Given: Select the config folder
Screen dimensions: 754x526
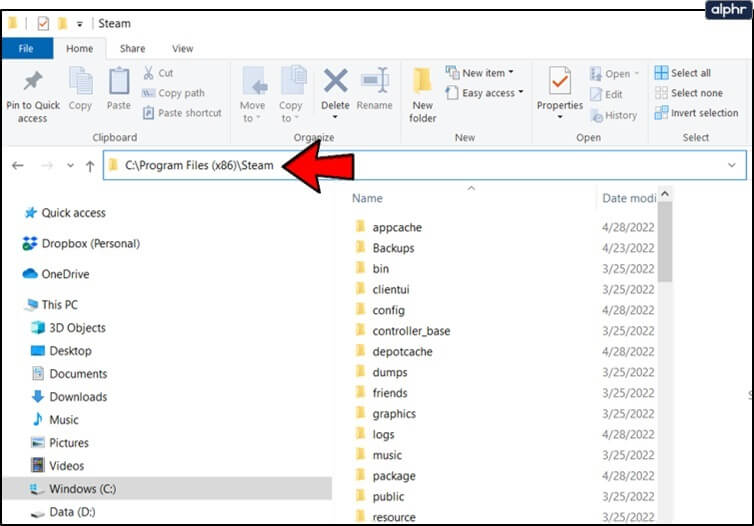Looking at the screenshot, I should [380, 310].
